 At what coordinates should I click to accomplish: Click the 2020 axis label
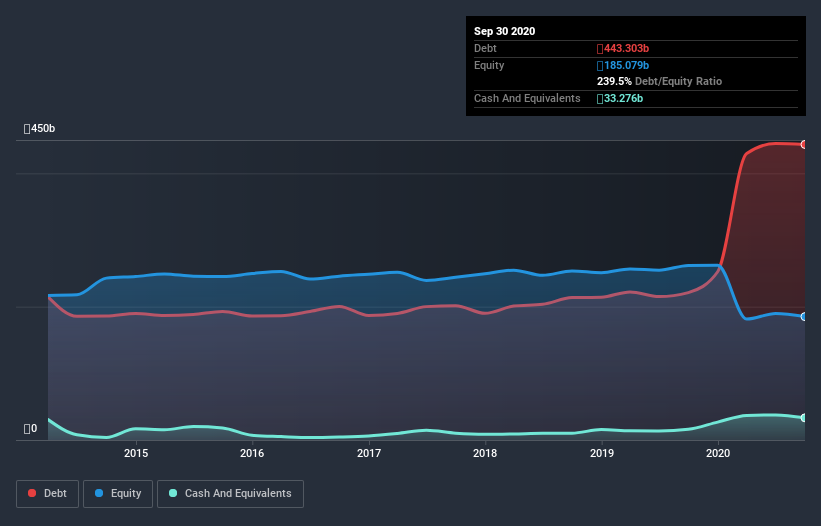[x=718, y=453]
